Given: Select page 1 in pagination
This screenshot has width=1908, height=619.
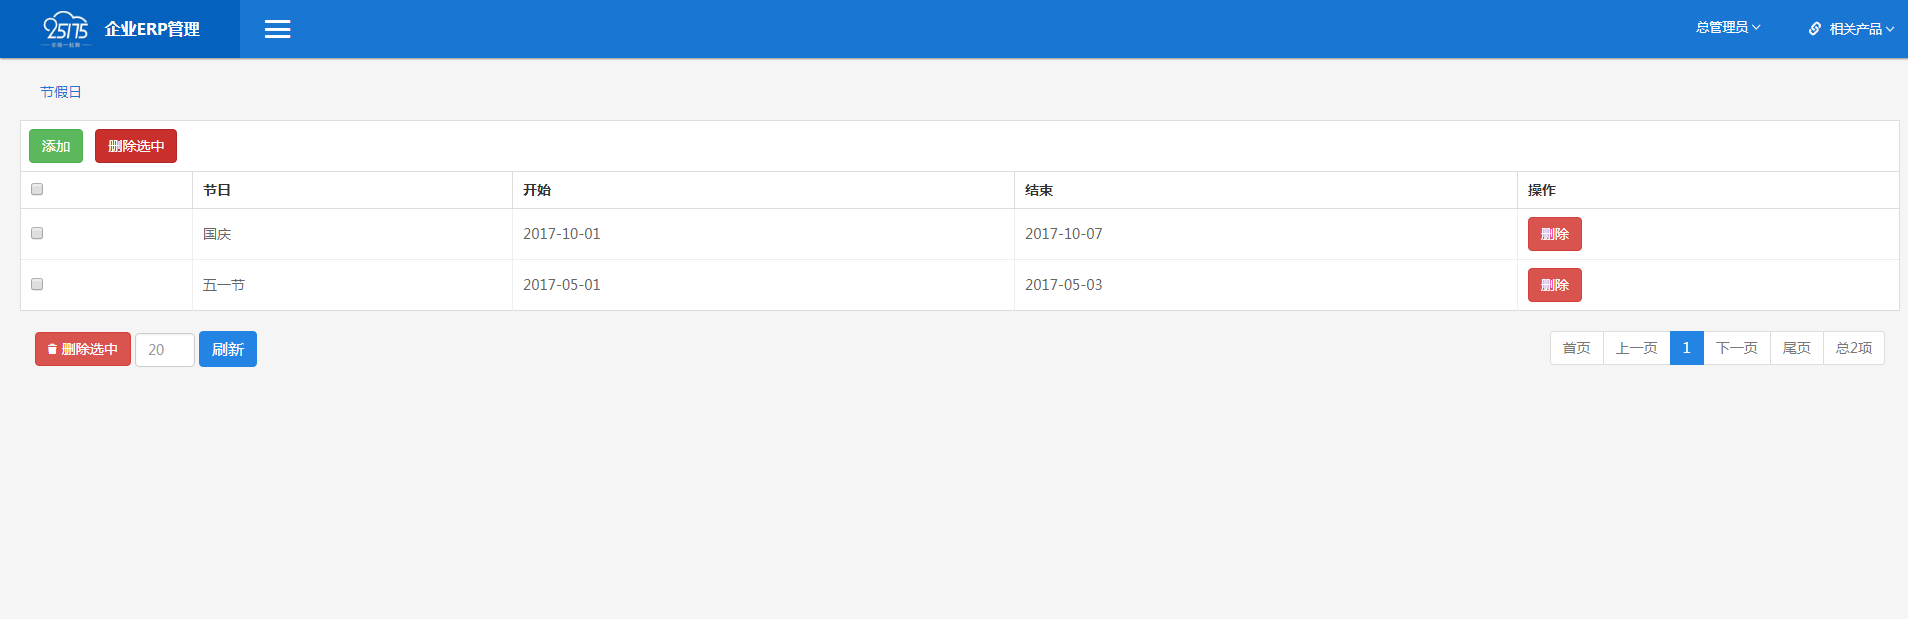Looking at the screenshot, I should pyautogui.click(x=1686, y=348).
